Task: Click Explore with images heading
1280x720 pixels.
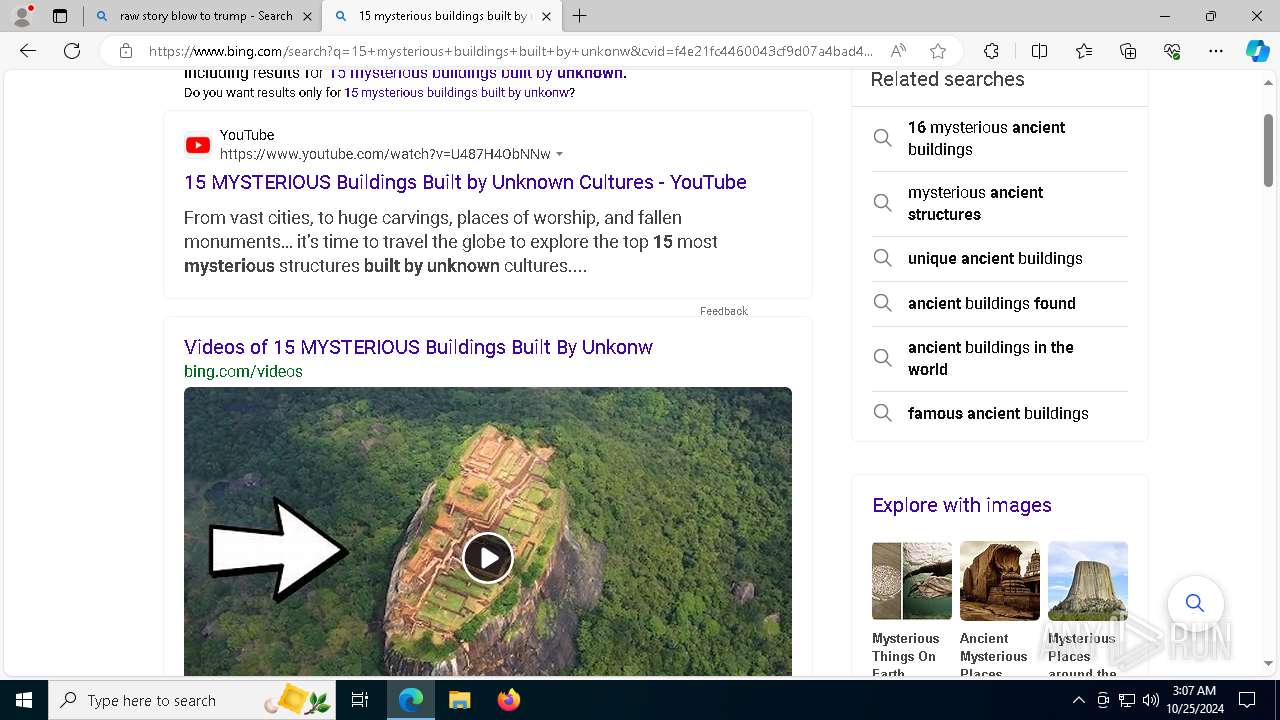Action: (x=962, y=505)
